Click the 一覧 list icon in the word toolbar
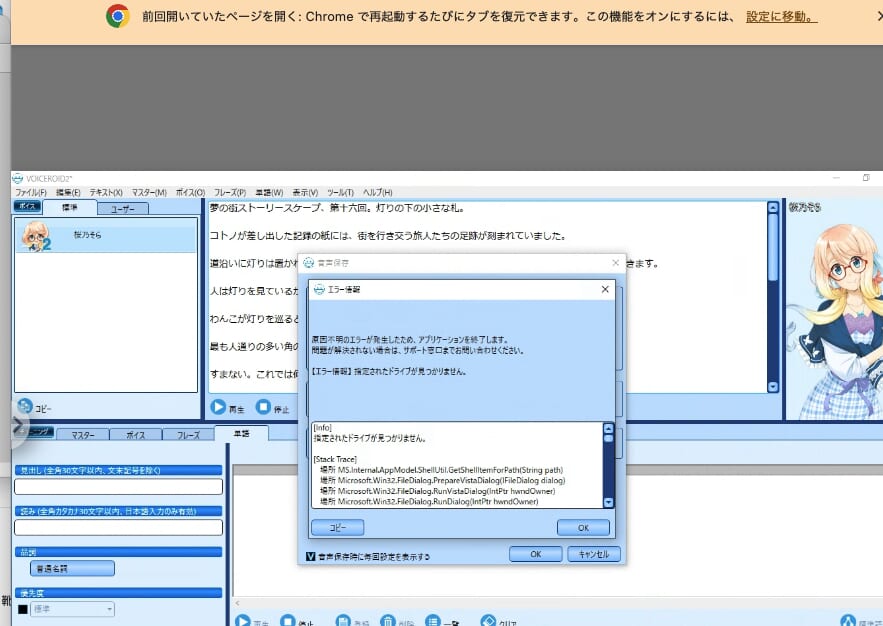 pyautogui.click(x=432, y=621)
